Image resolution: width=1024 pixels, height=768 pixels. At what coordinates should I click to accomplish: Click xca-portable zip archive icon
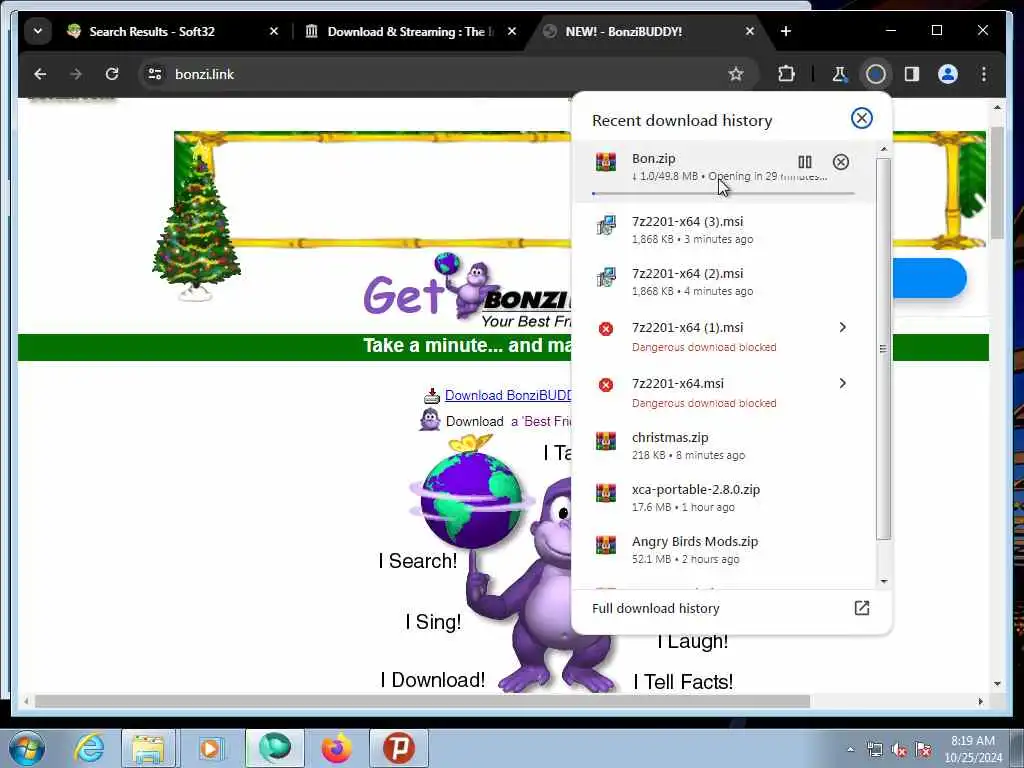pos(605,493)
